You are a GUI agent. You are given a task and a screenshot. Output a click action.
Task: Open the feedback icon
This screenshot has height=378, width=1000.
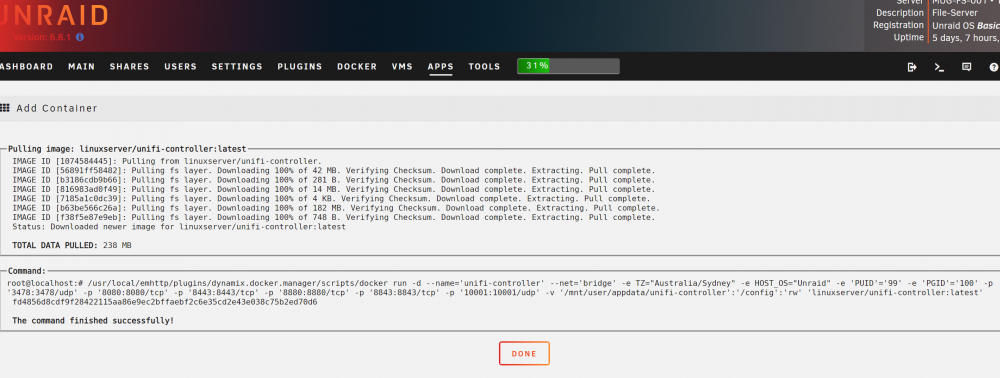click(966, 67)
